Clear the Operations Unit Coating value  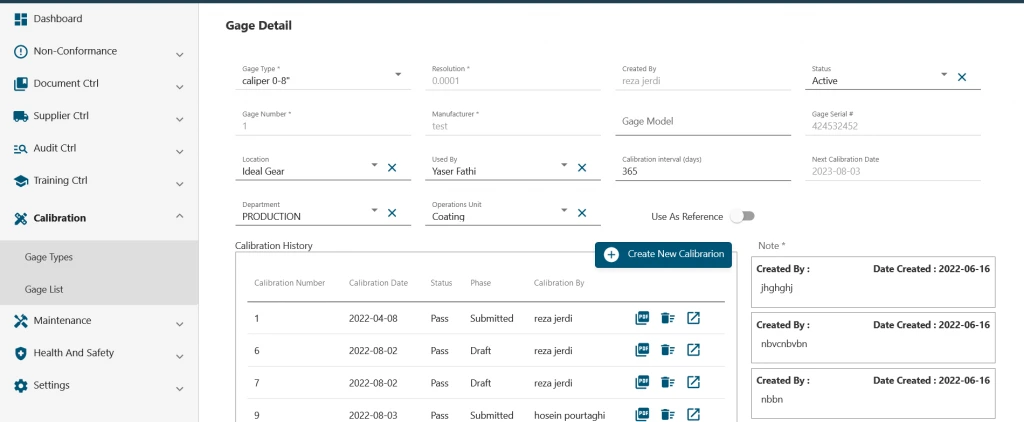point(582,213)
